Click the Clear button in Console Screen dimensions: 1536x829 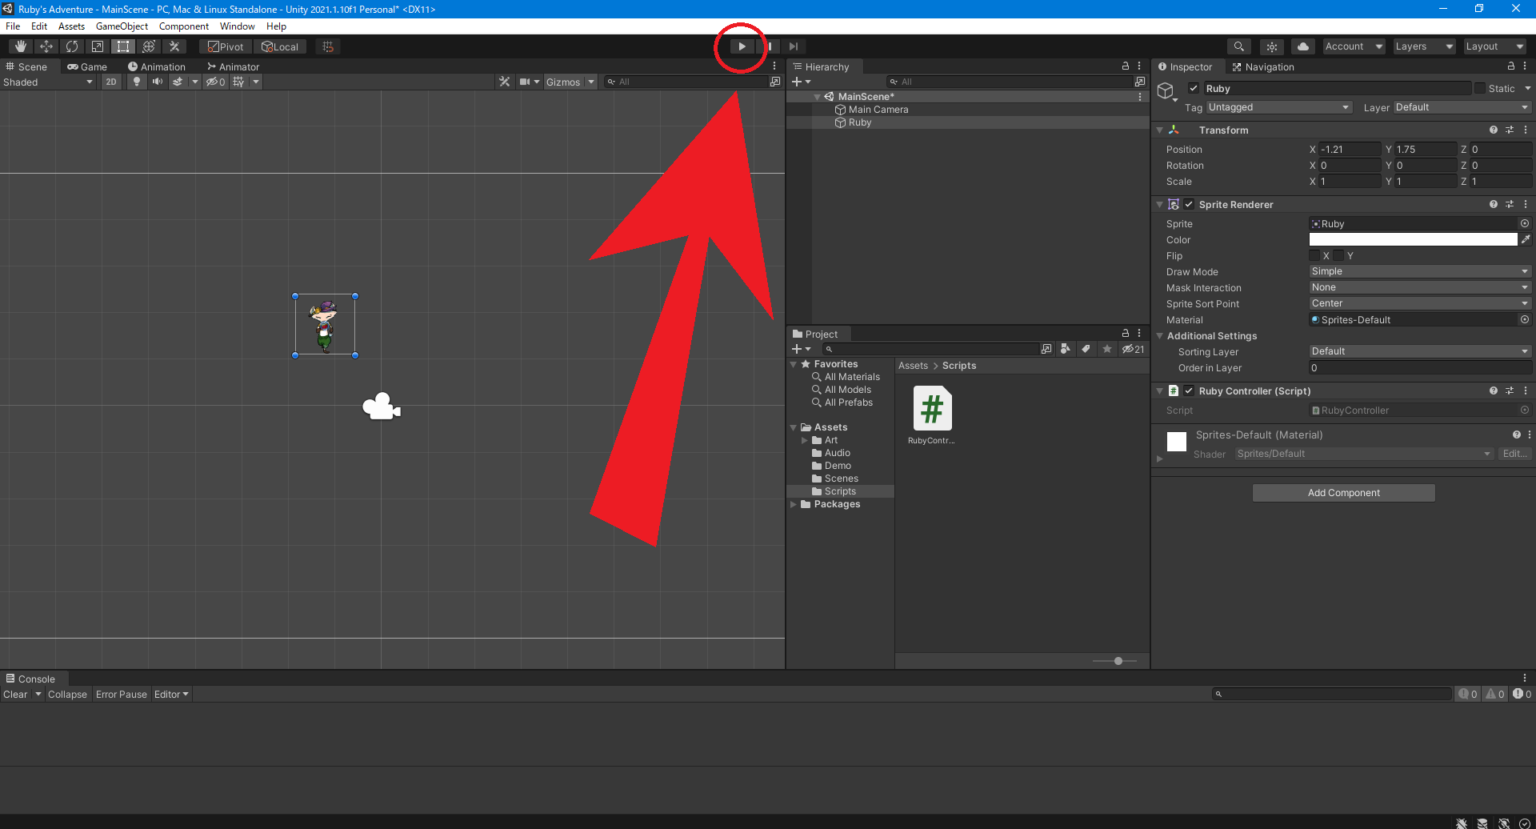click(15, 694)
